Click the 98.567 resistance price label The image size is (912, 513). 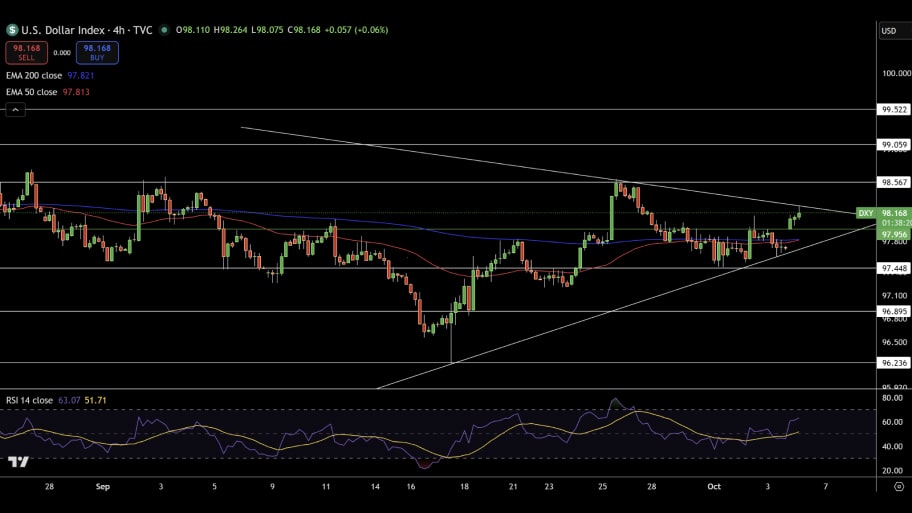pyautogui.click(x=893, y=182)
